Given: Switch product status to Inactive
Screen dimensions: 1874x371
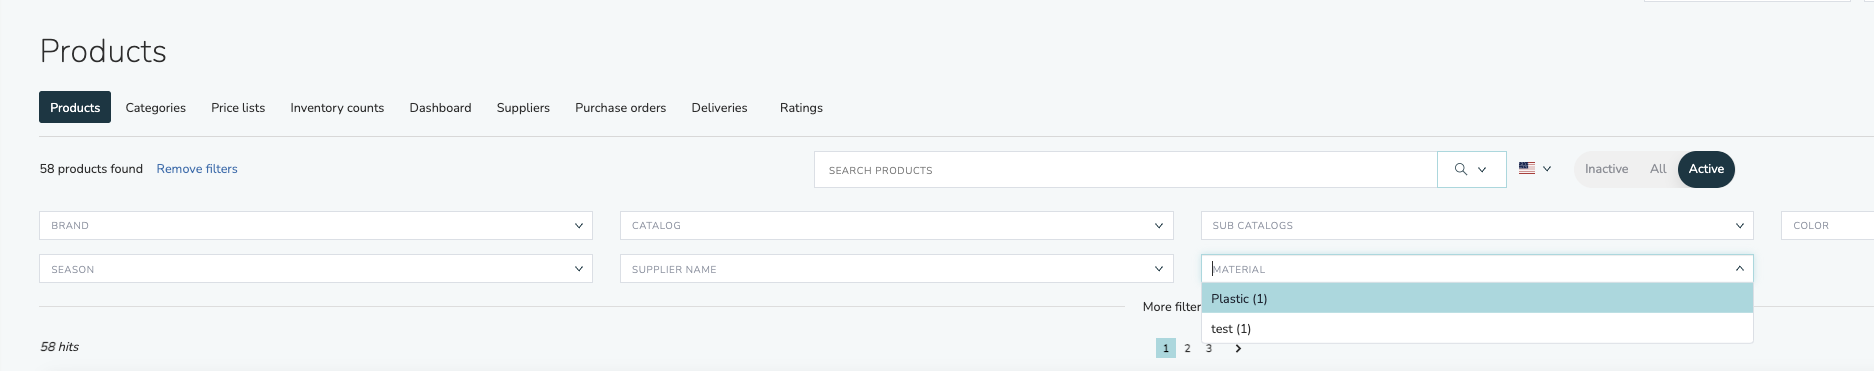Looking at the screenshot, I should [x=1606, y=169].
